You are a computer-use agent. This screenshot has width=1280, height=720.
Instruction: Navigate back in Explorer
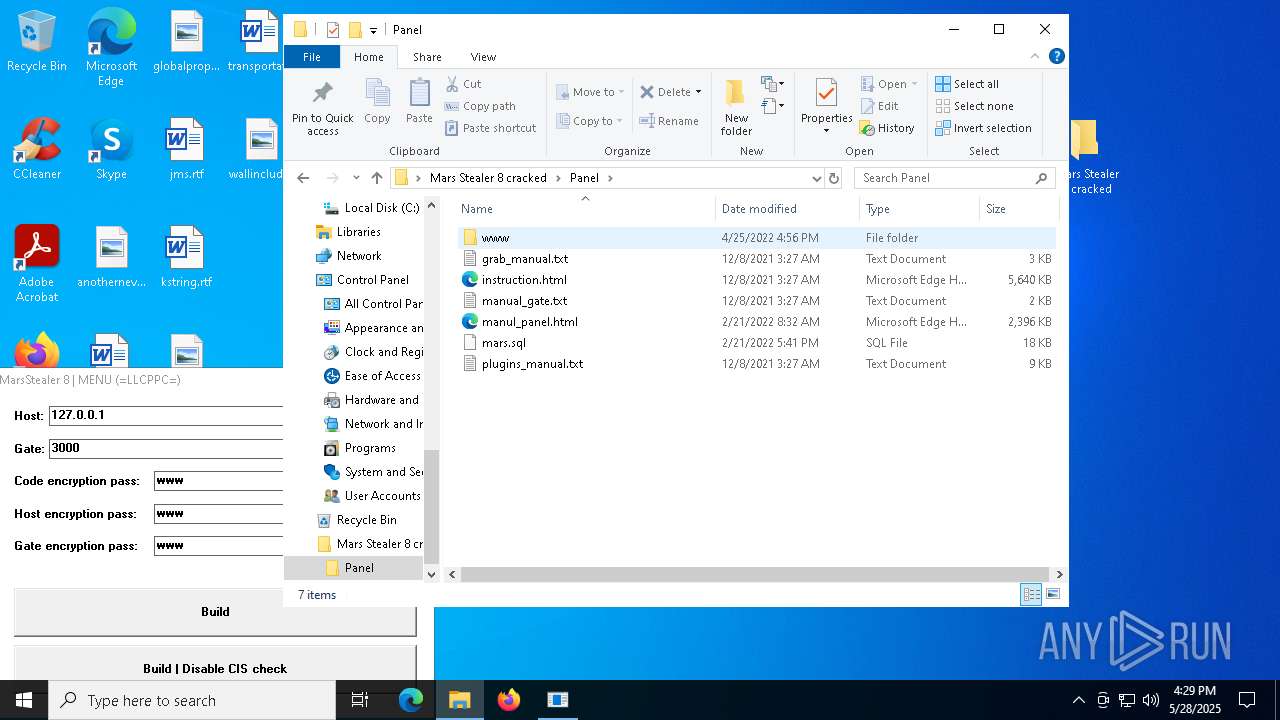pyautogui.click(x=304, y=178)
